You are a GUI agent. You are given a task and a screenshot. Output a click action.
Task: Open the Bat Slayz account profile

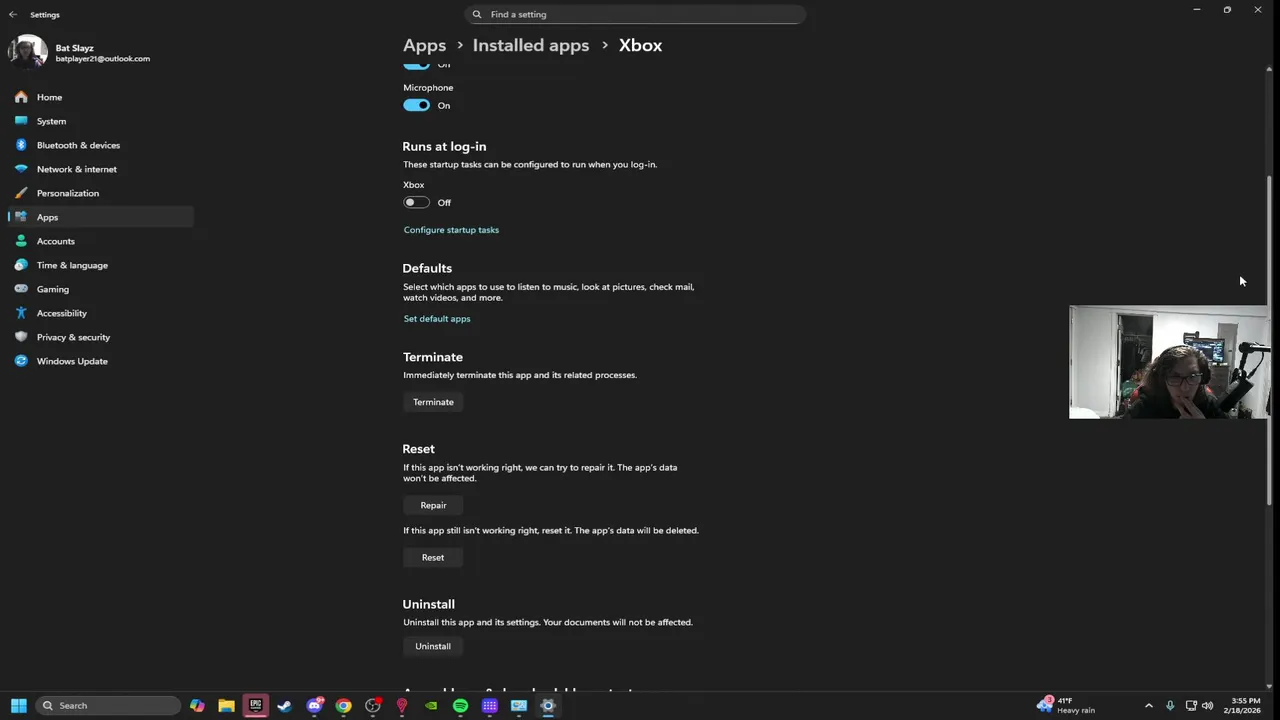(x=80, y=53)
